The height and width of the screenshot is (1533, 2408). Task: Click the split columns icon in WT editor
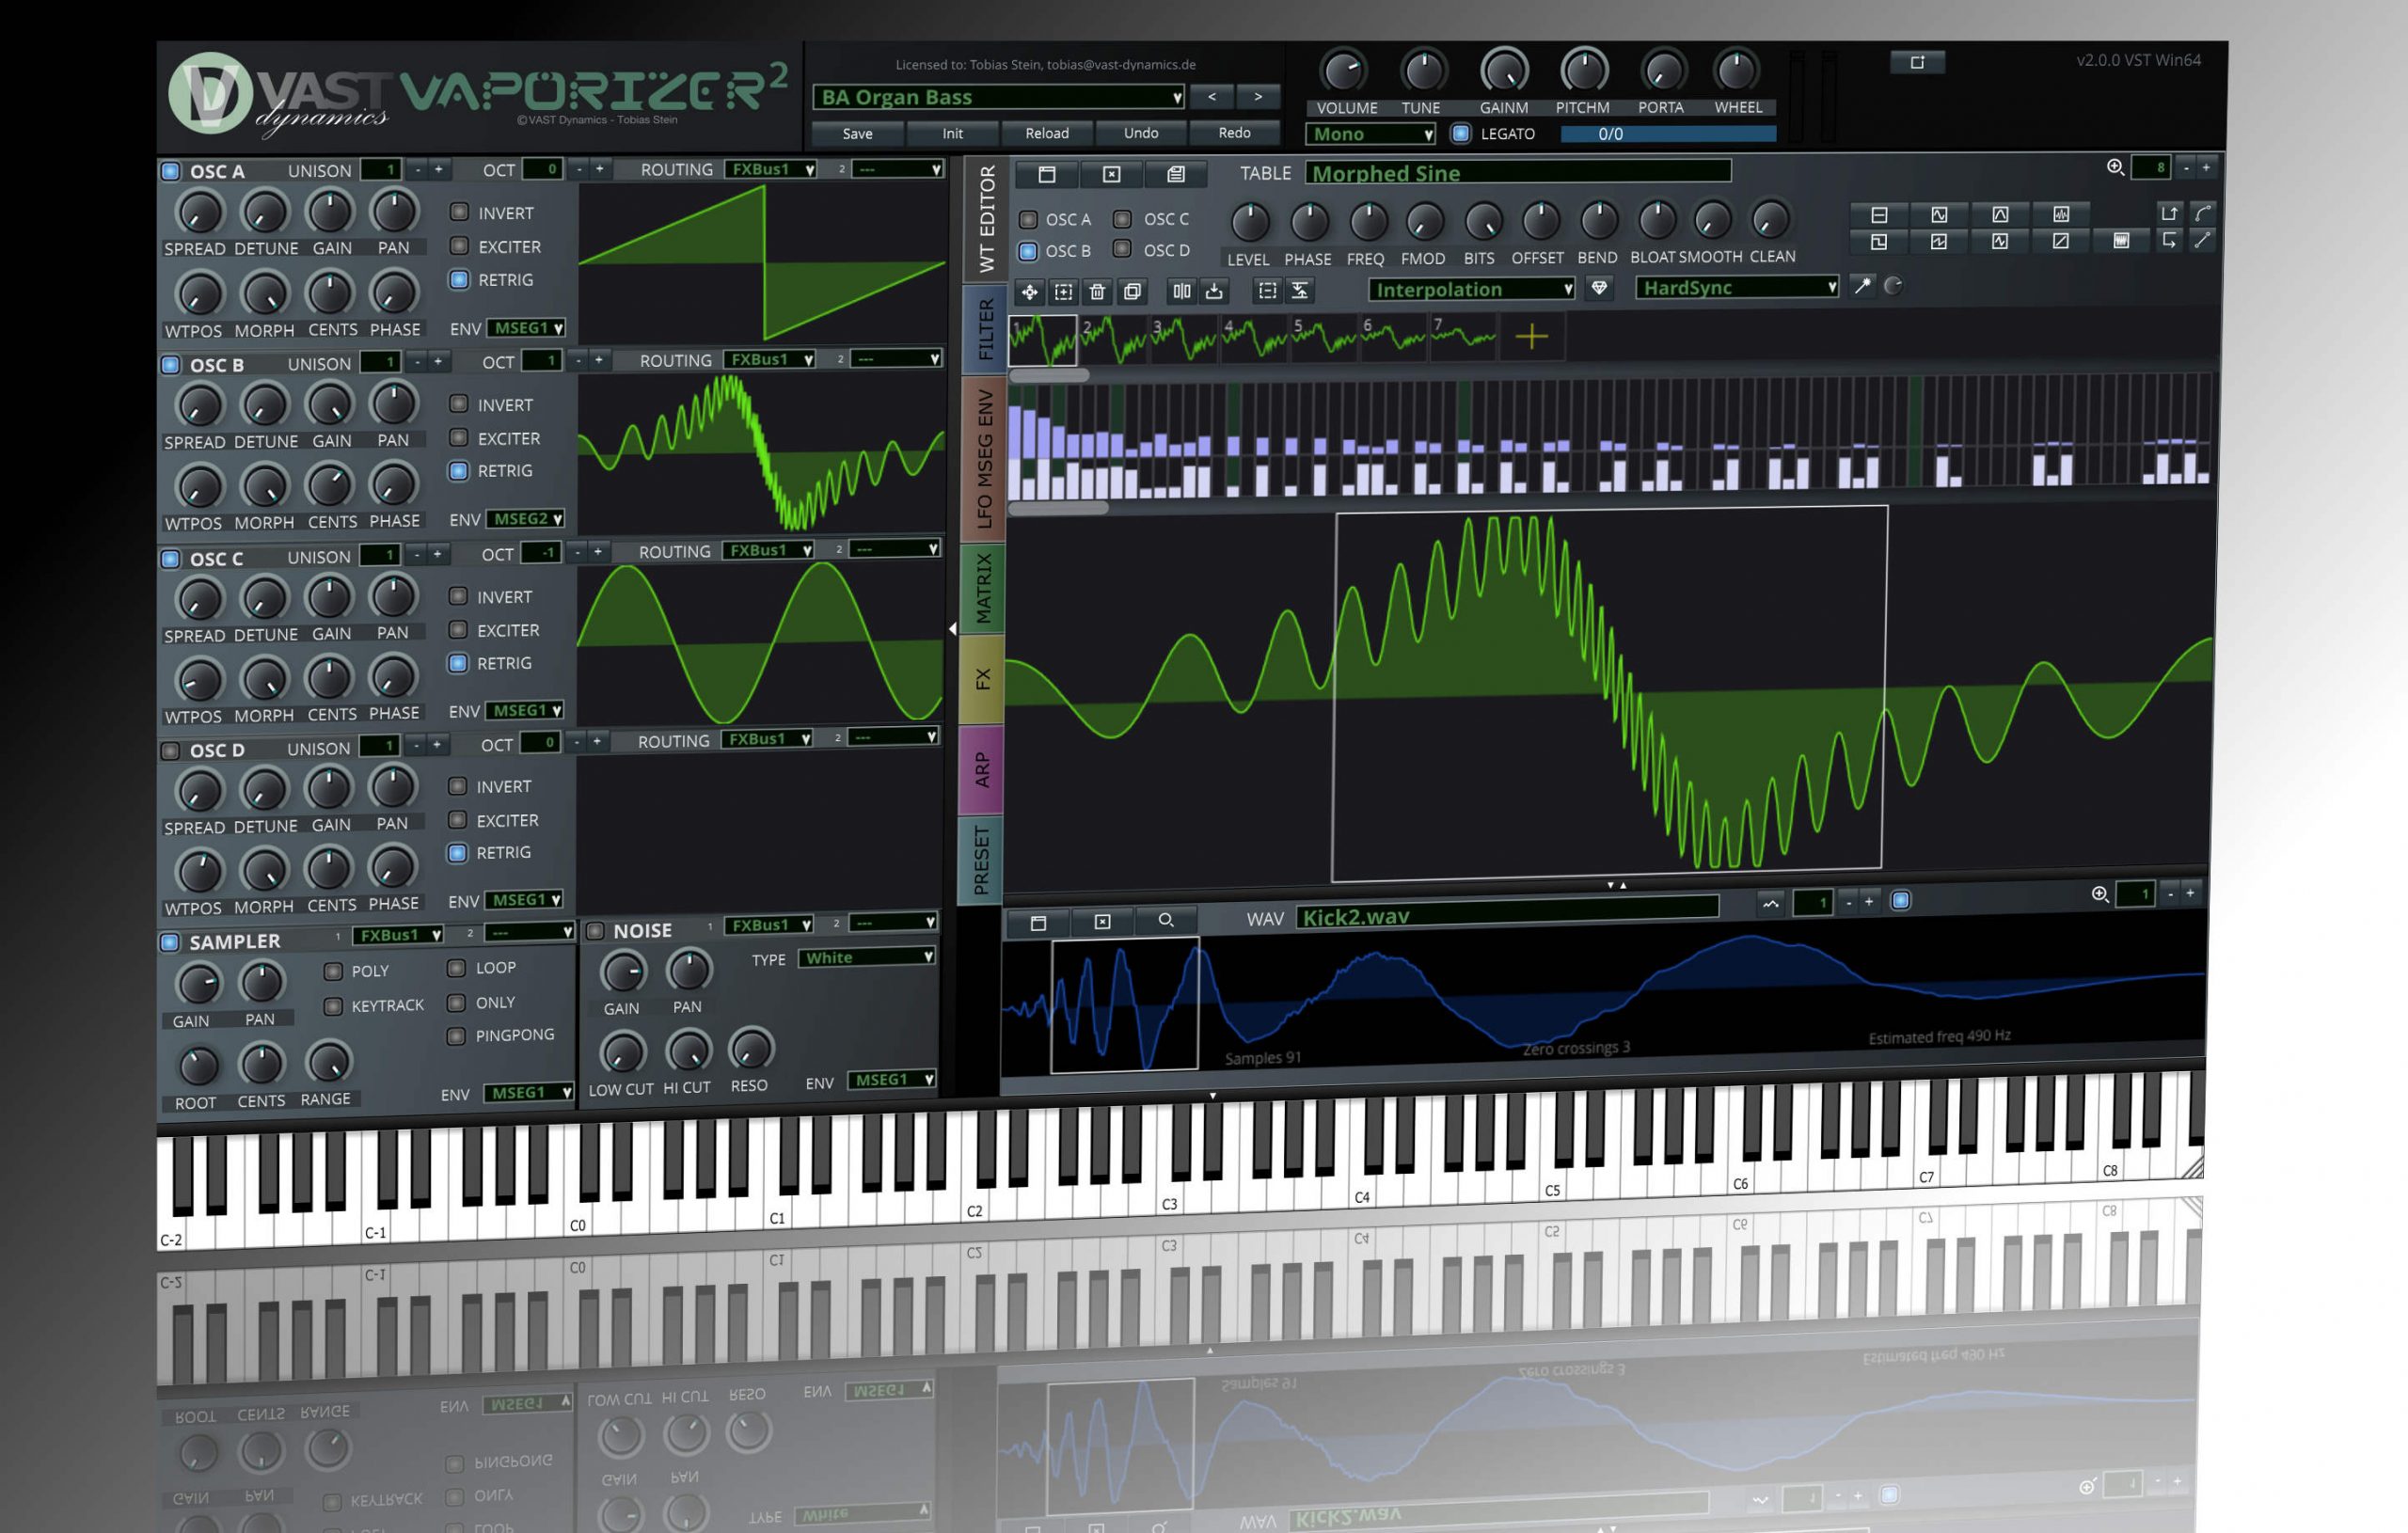1182,291
